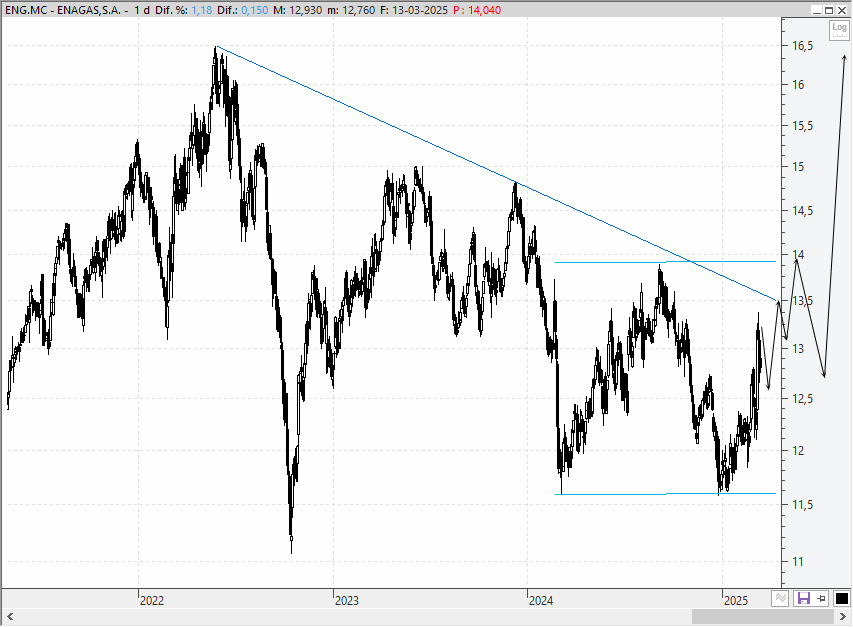
Task: Click the 16,5 price axis label
Action: click(802, 46)
